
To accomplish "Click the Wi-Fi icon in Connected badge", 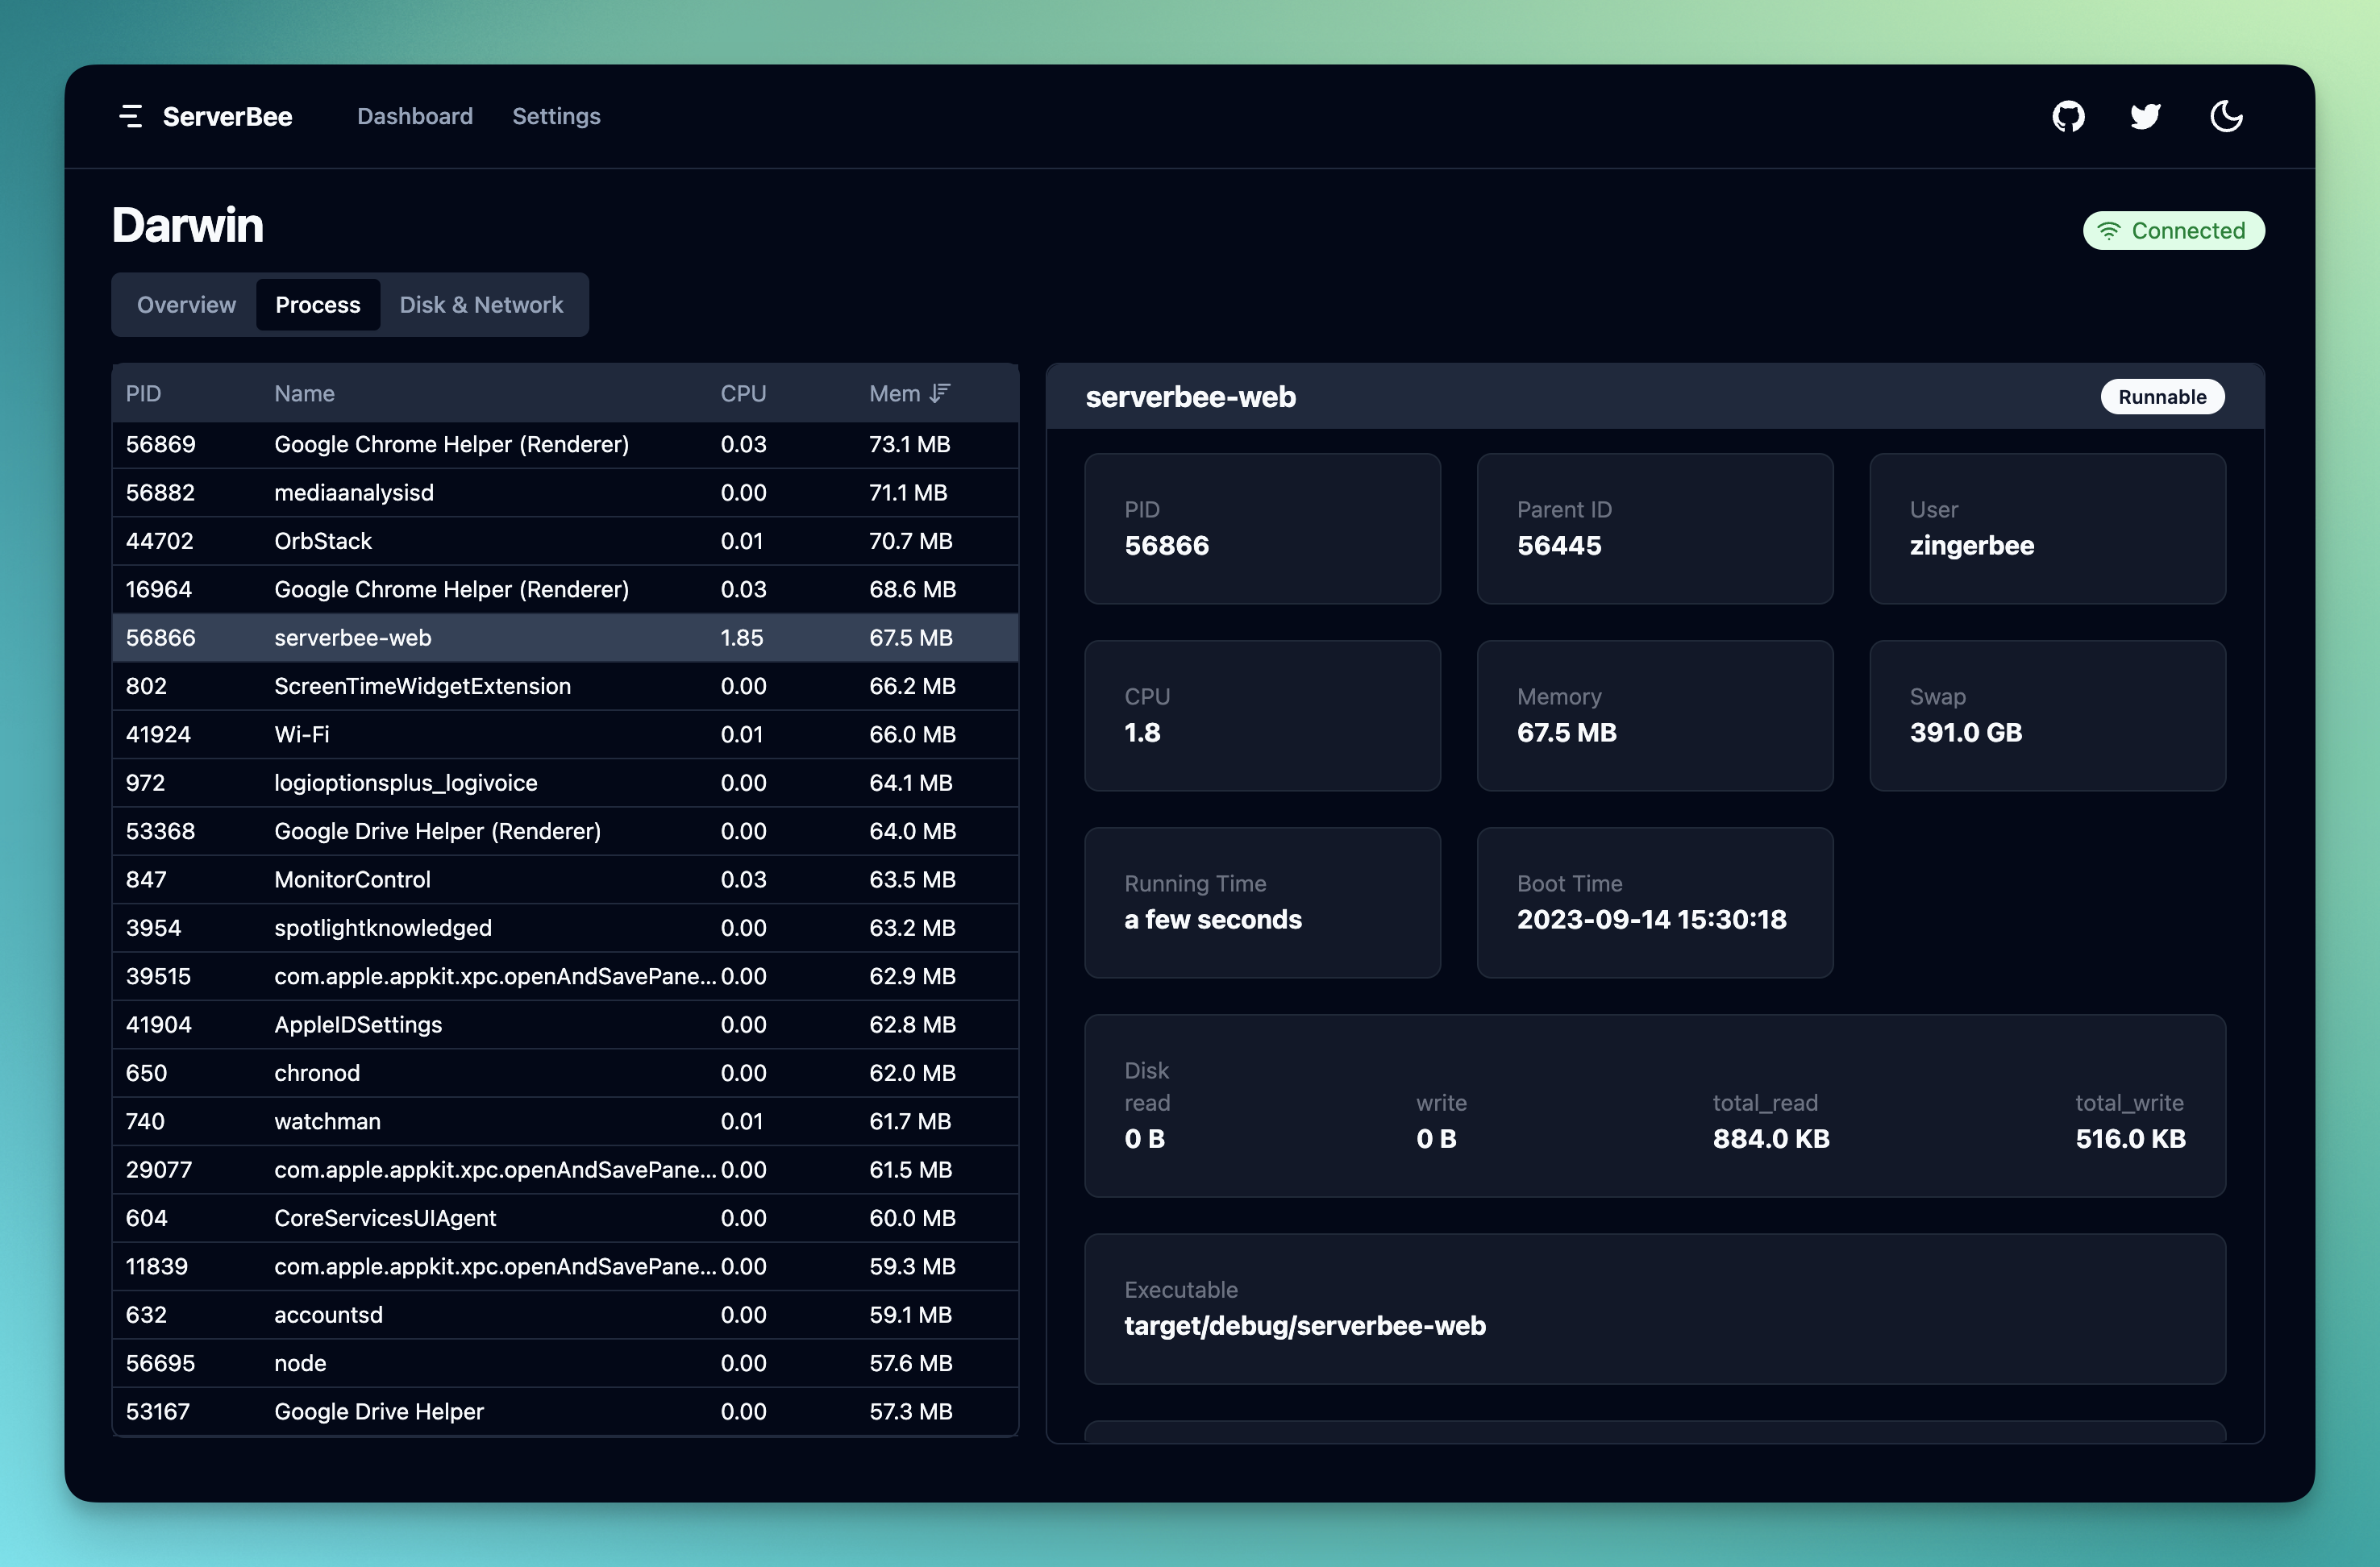I will coord(2108,231).
